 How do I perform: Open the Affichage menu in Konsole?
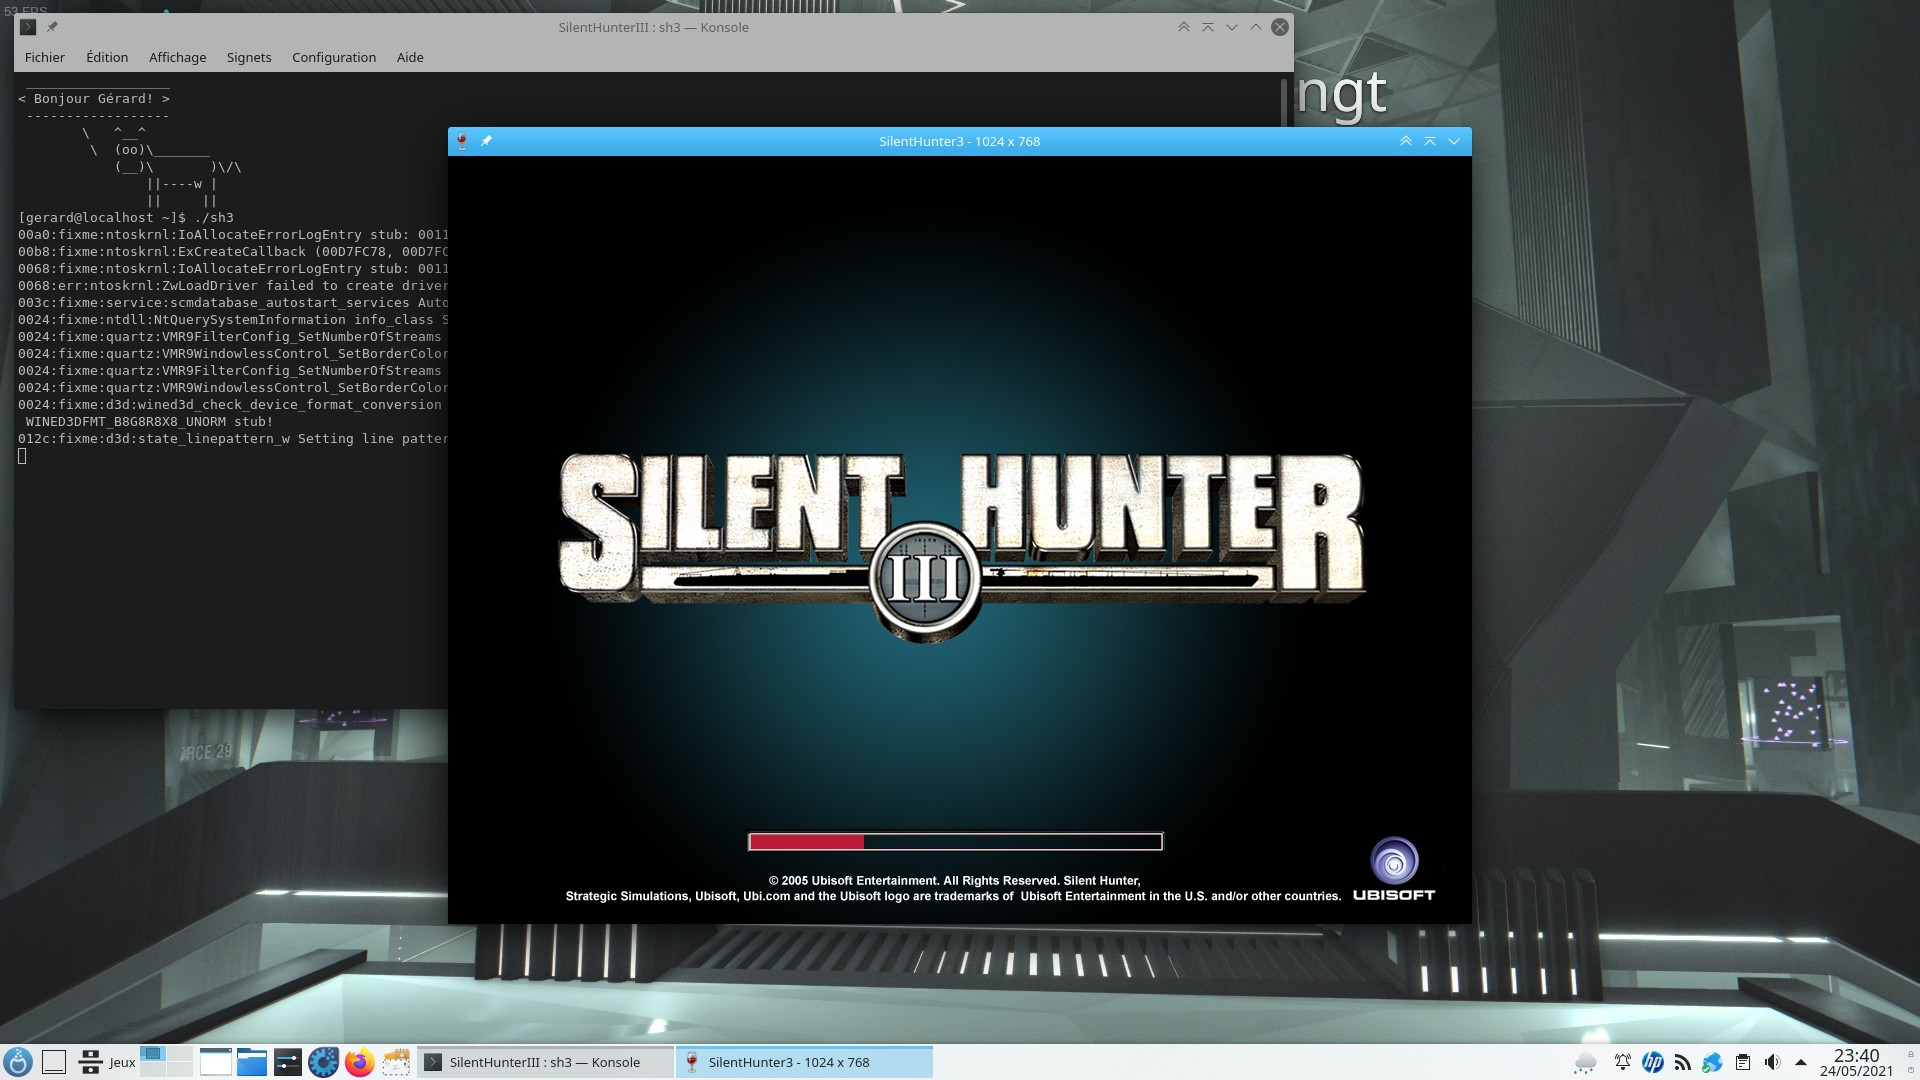(x=177, y=57)
